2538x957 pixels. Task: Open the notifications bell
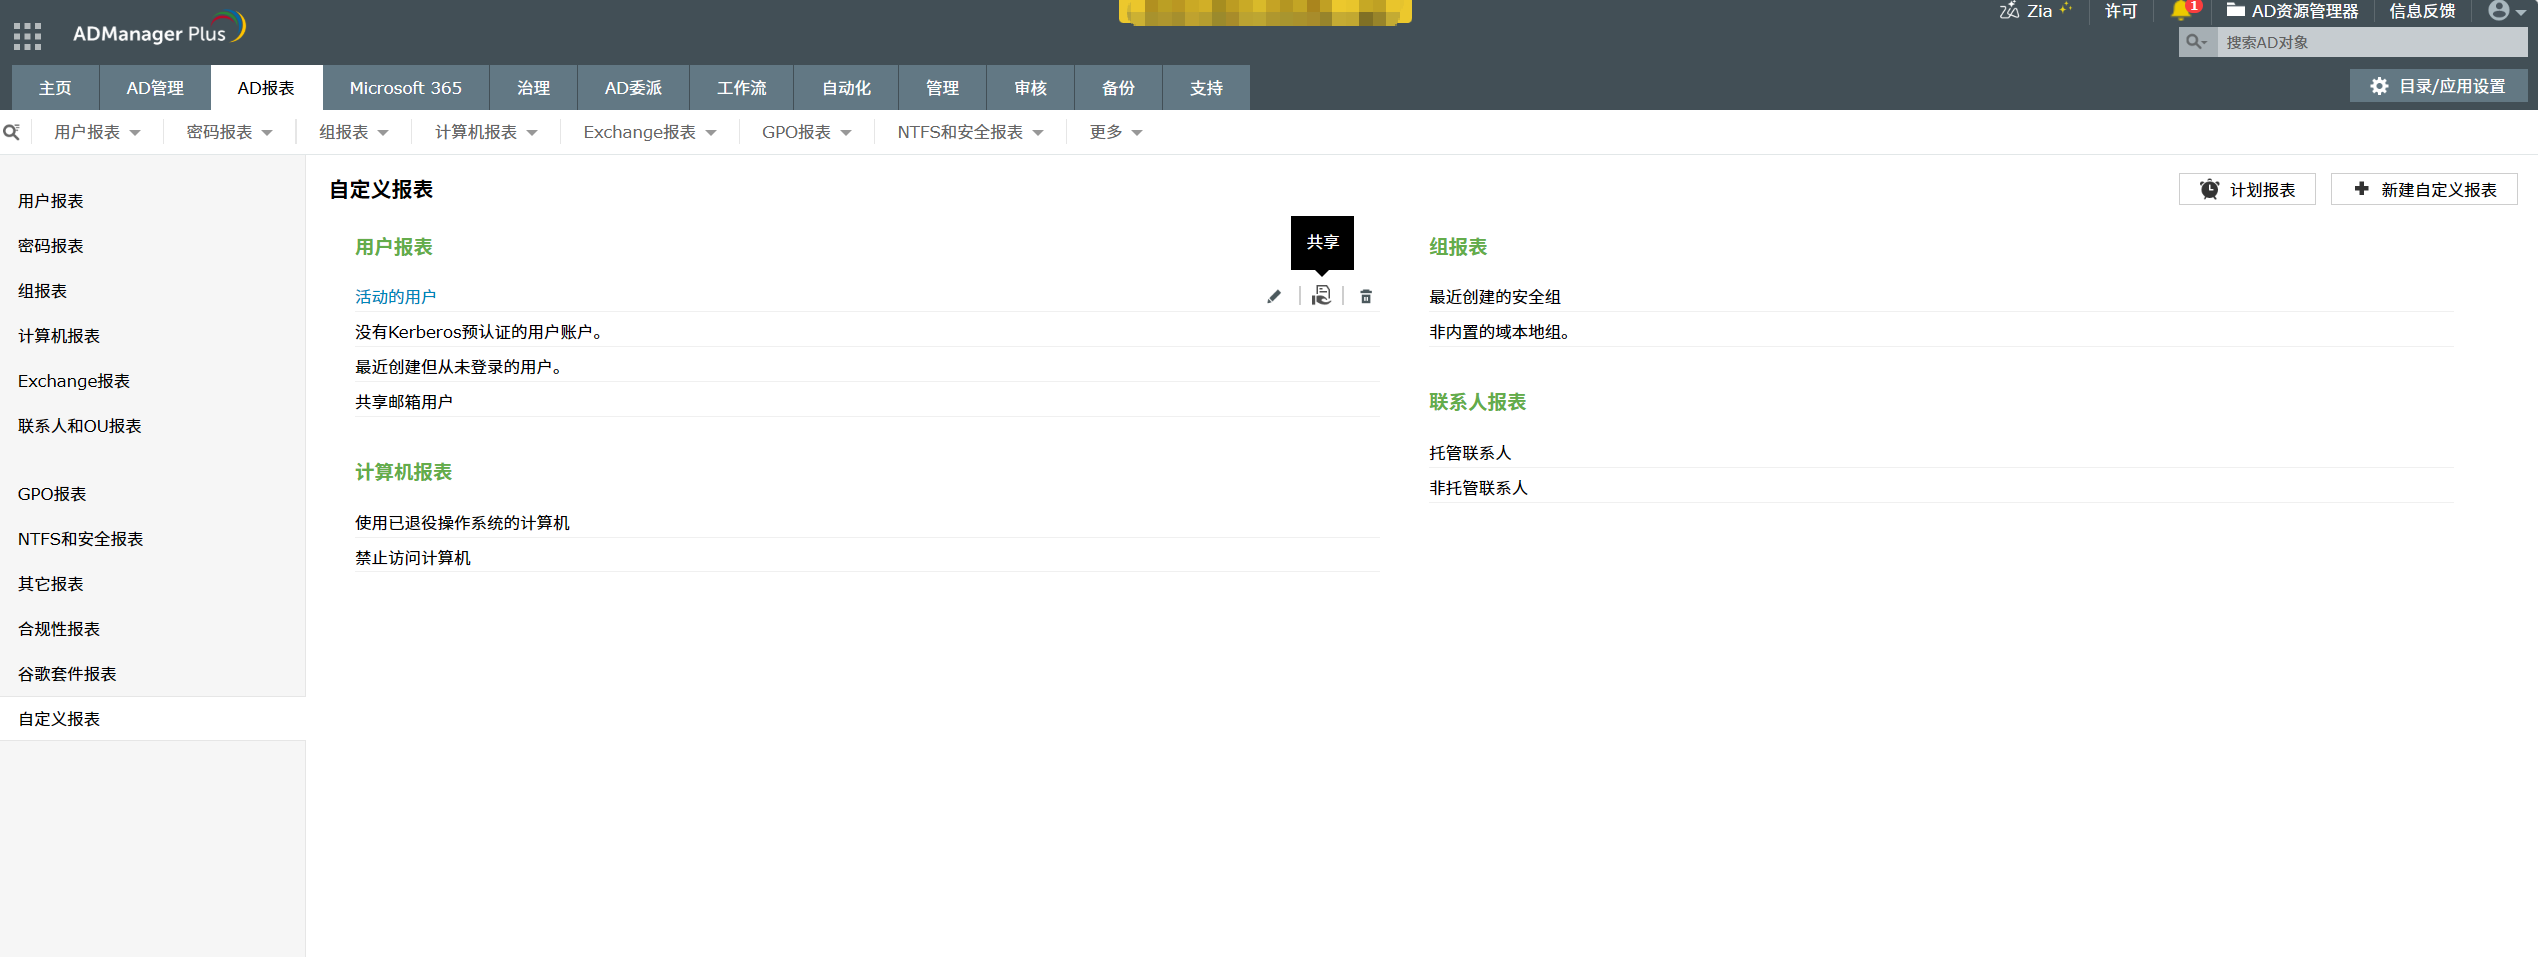coord(2183,11)
